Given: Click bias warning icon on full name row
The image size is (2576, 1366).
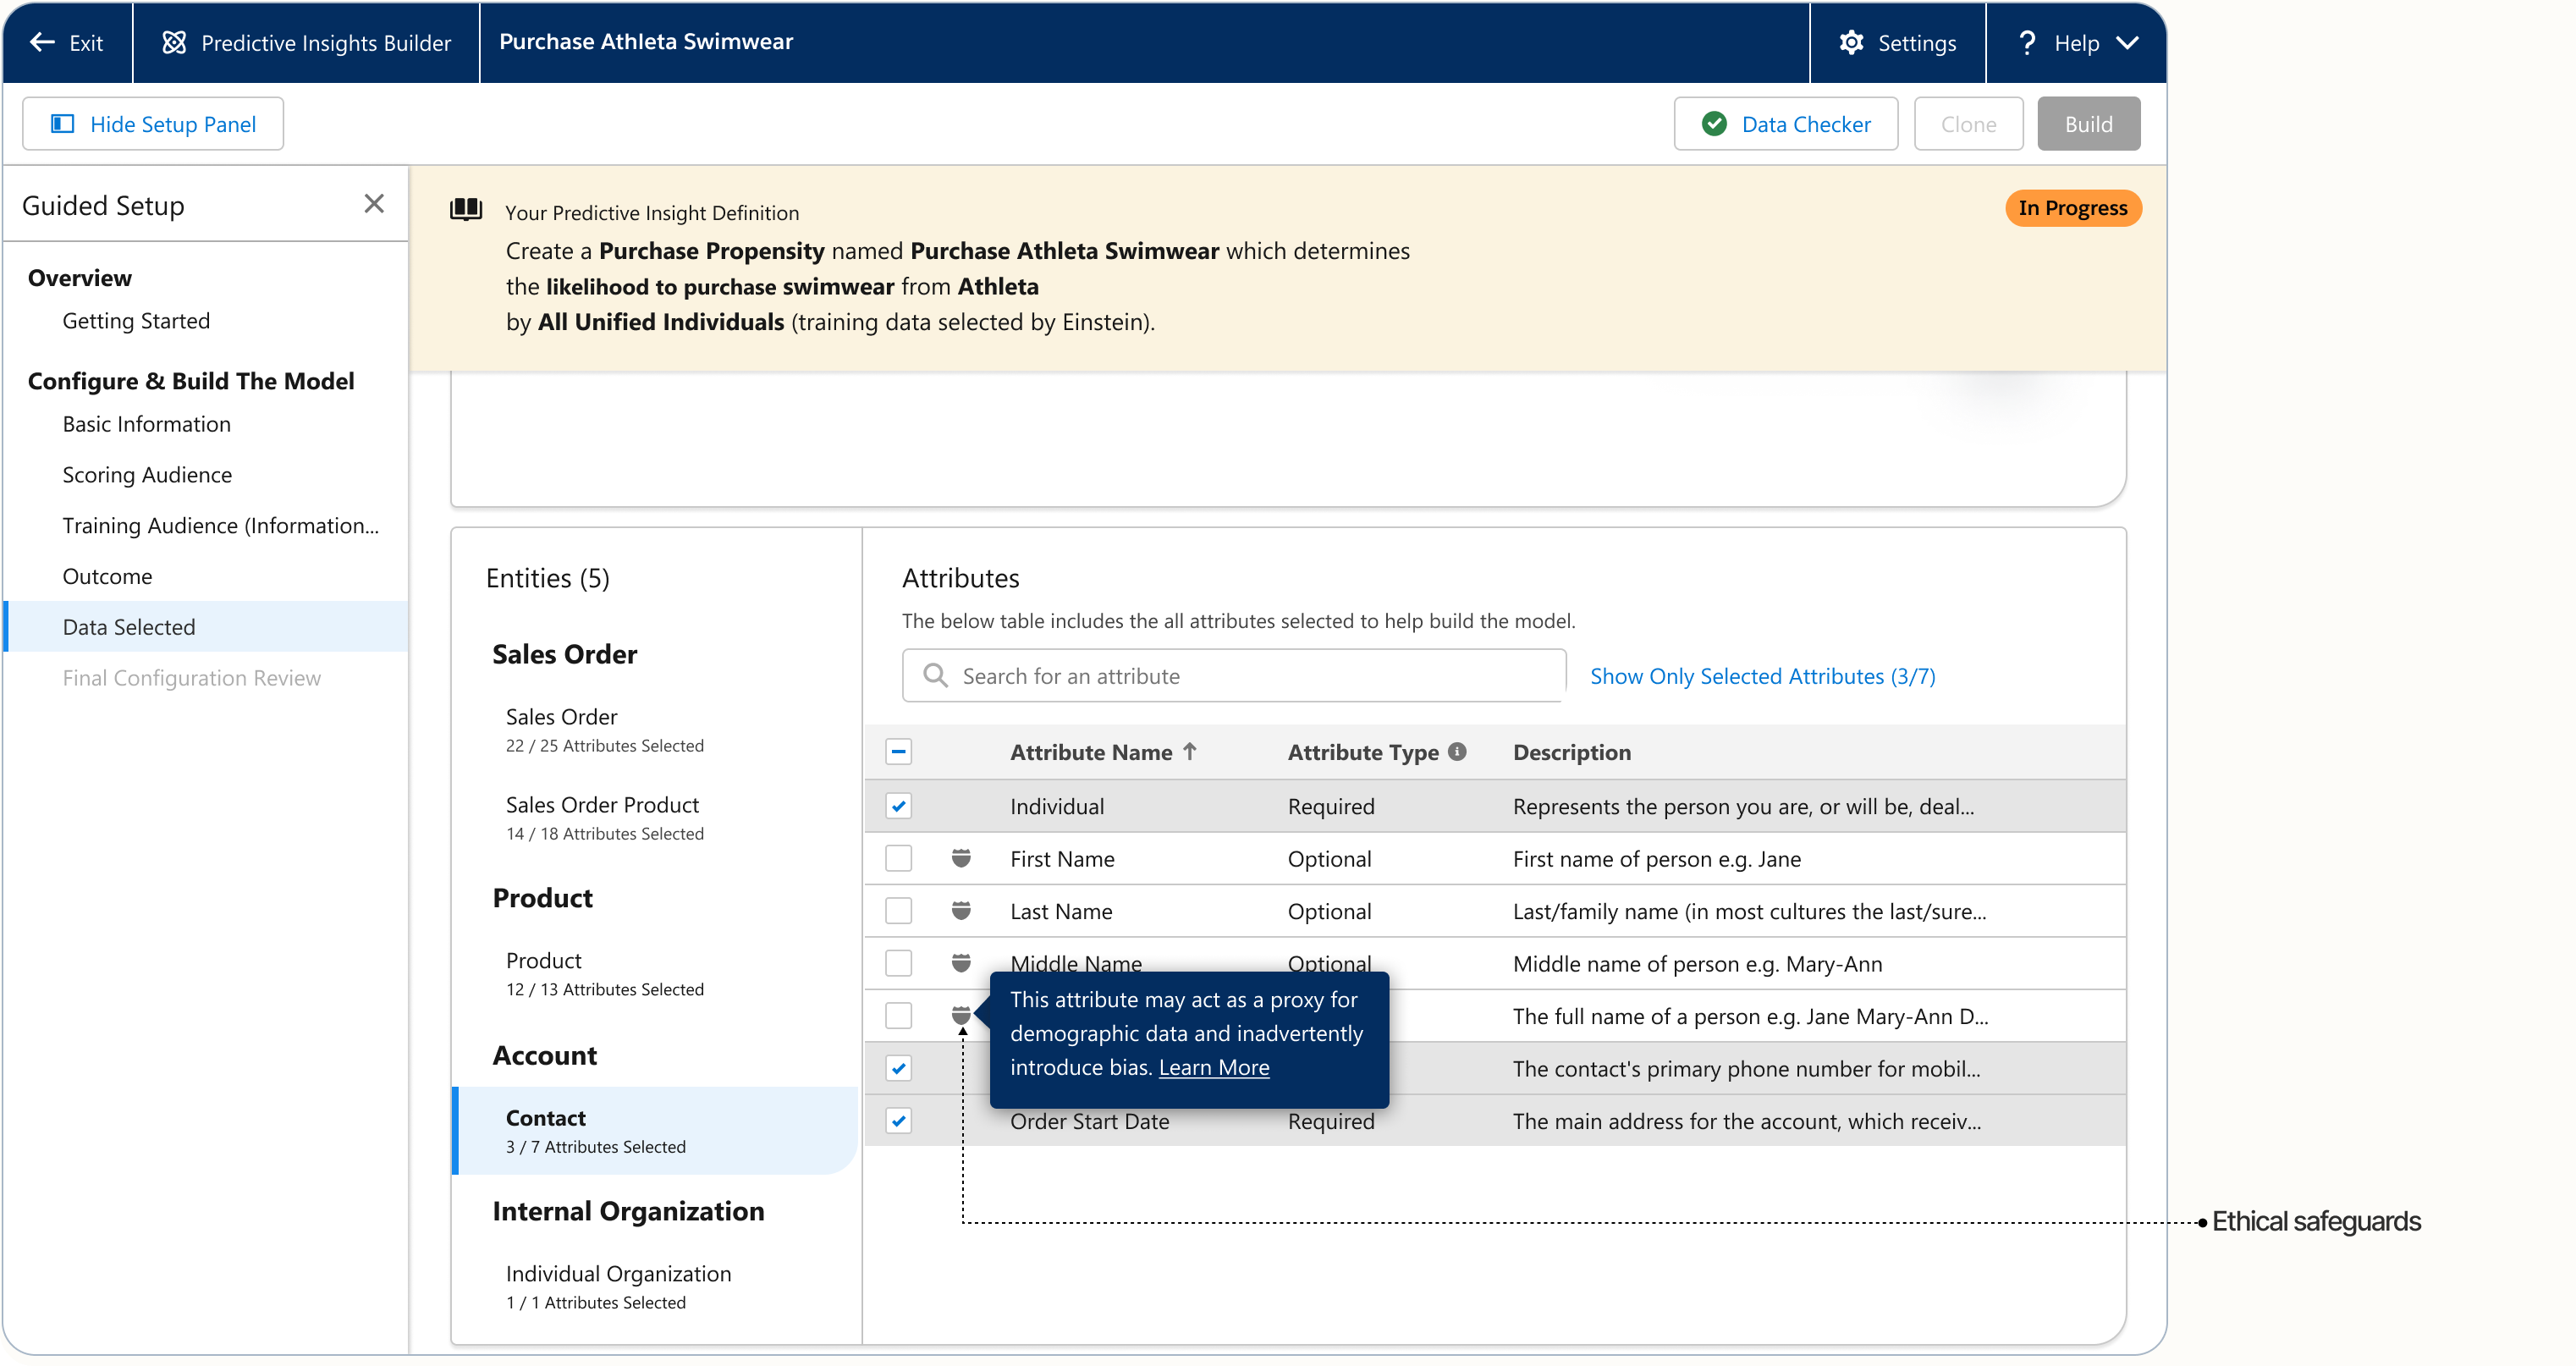Looking at the screenshot, I should [961, 1015].
